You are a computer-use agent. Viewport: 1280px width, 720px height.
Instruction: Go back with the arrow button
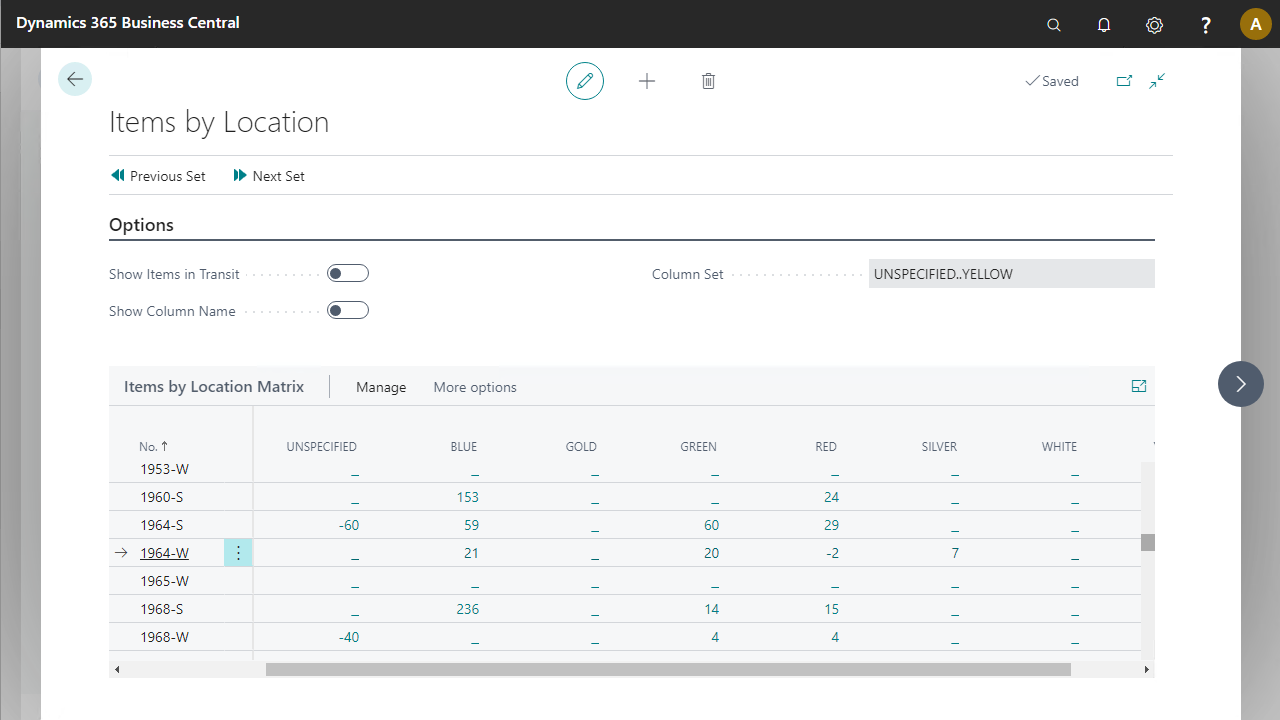click(x=75, y=79)
